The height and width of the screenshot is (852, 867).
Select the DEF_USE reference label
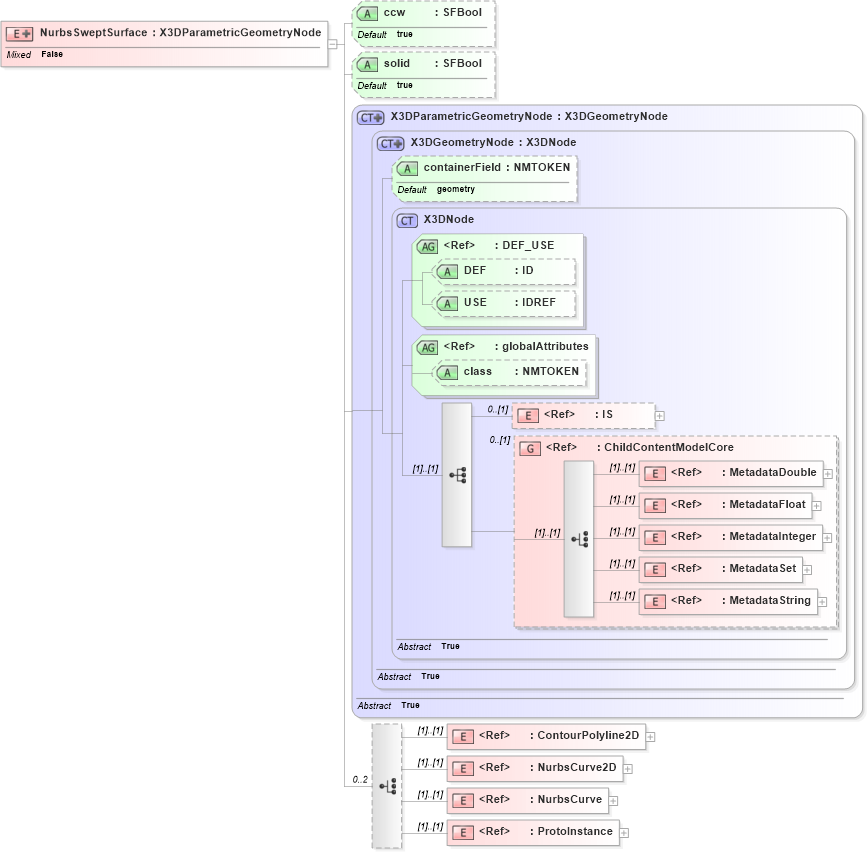point(499,245)
